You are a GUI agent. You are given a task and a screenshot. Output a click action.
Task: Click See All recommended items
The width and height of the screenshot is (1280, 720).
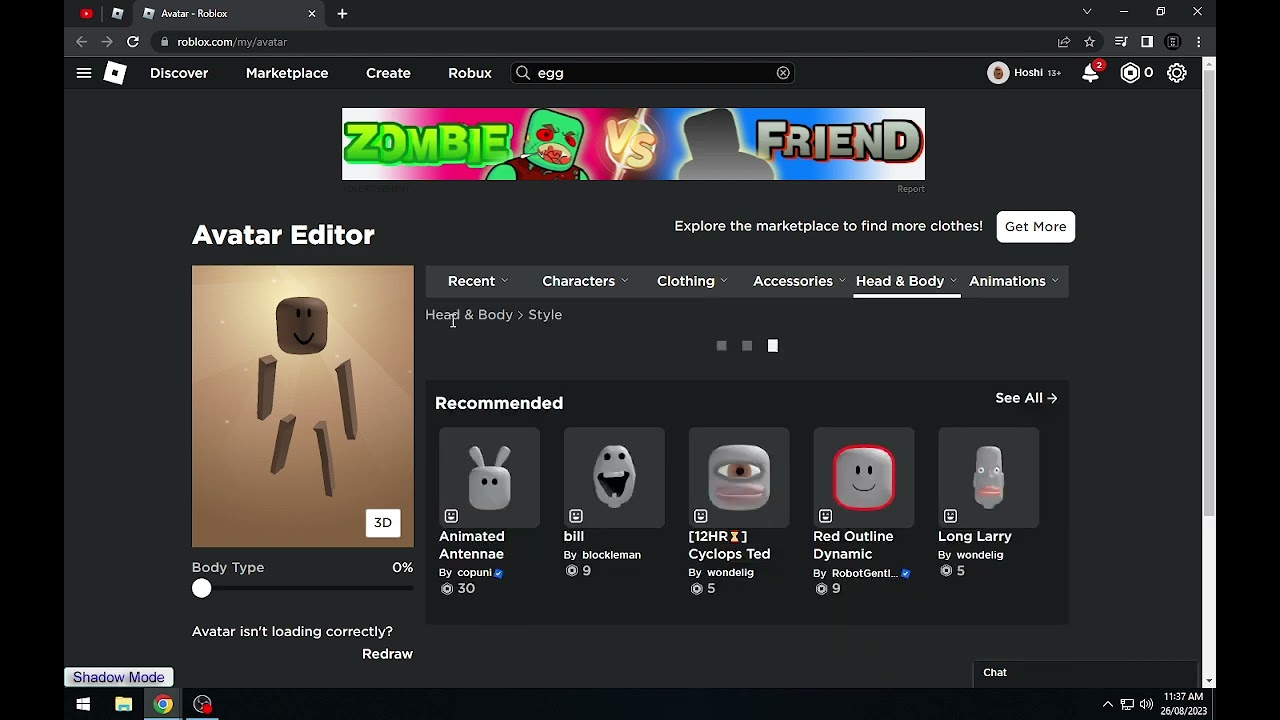point(1026,398)
